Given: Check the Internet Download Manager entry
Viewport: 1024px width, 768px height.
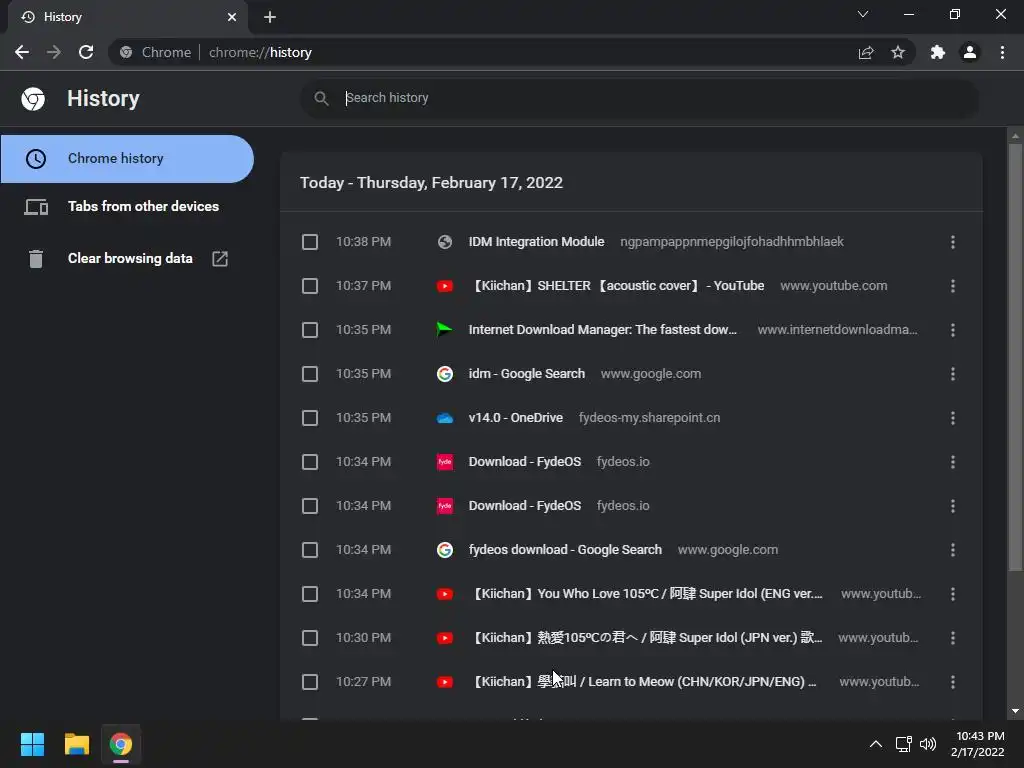Looking at the screenshot, I should [x=310, y=330].
